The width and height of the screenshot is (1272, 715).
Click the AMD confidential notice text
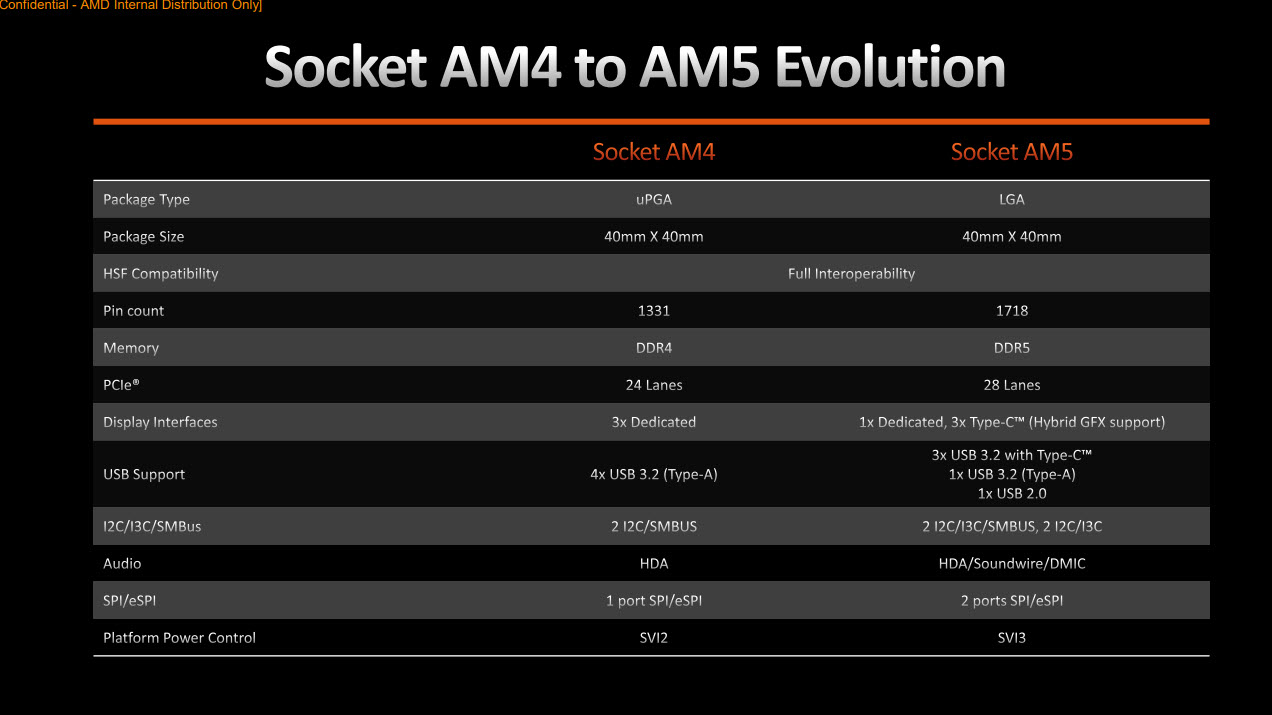(131, 6)
